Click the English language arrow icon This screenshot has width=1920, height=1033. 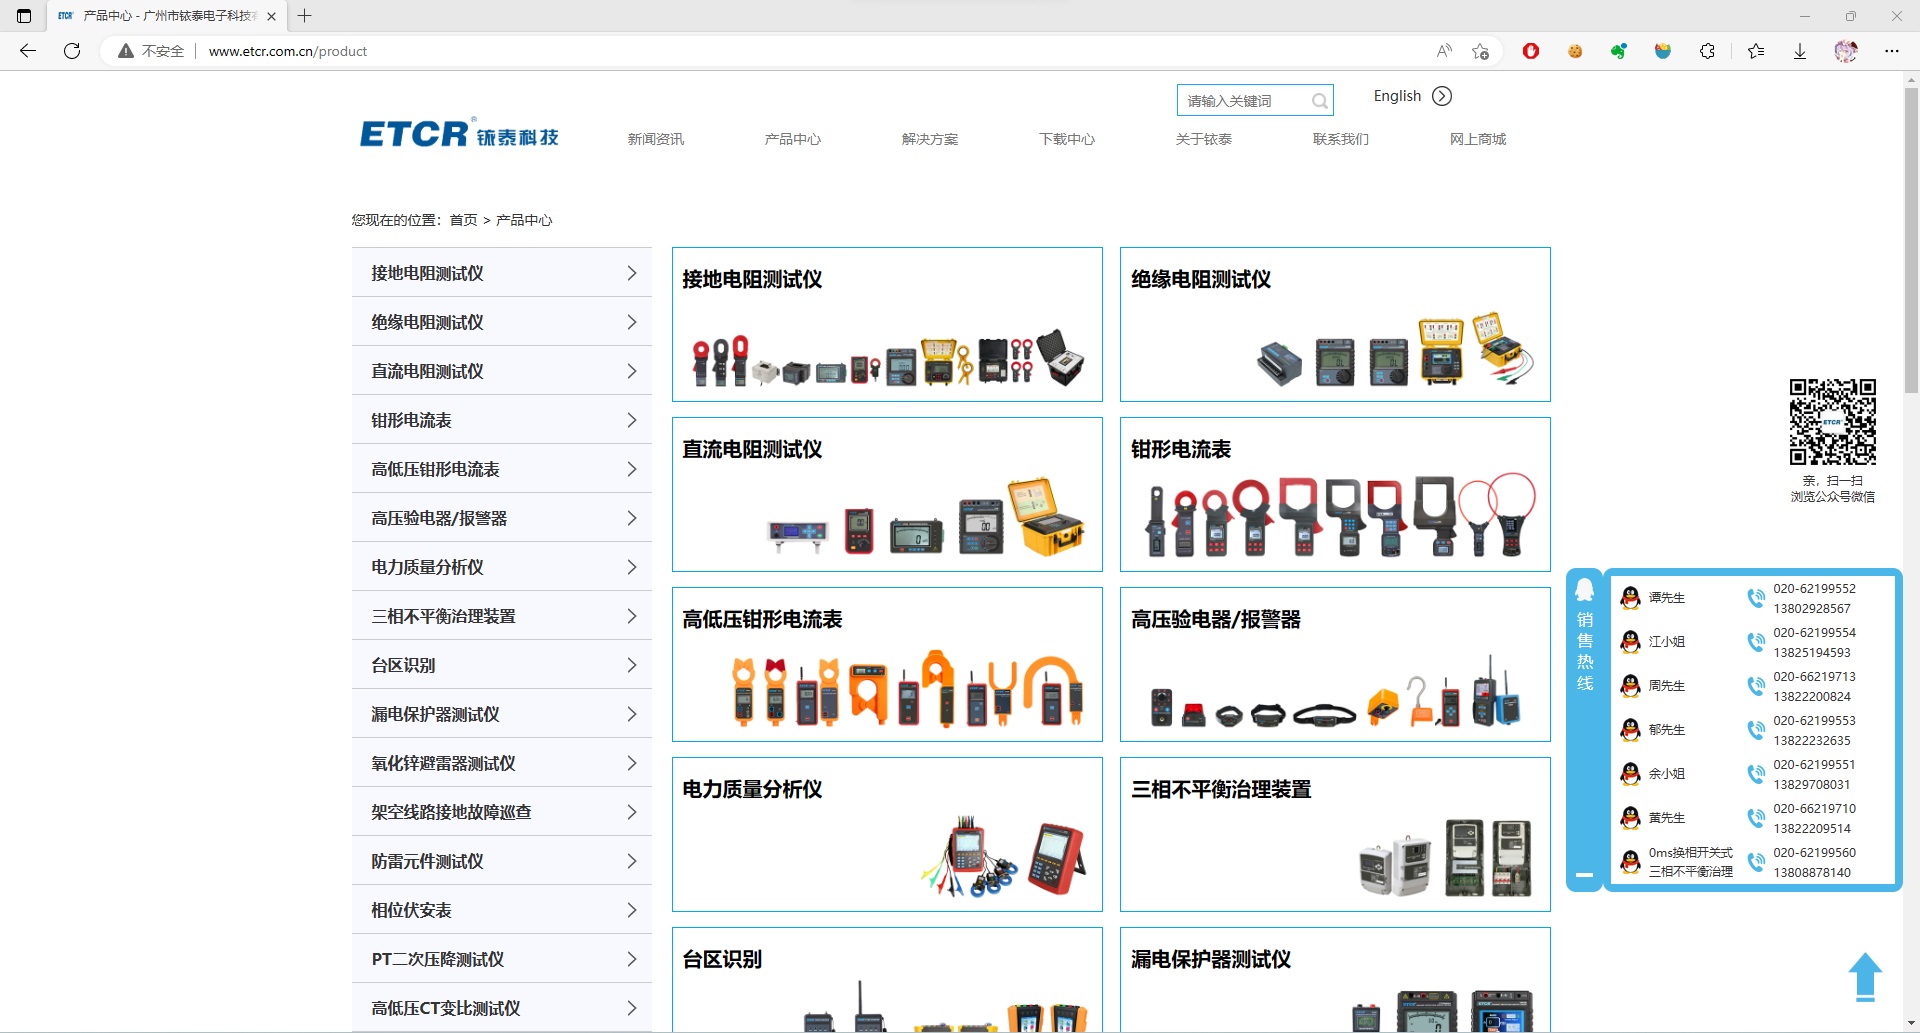1442,96
